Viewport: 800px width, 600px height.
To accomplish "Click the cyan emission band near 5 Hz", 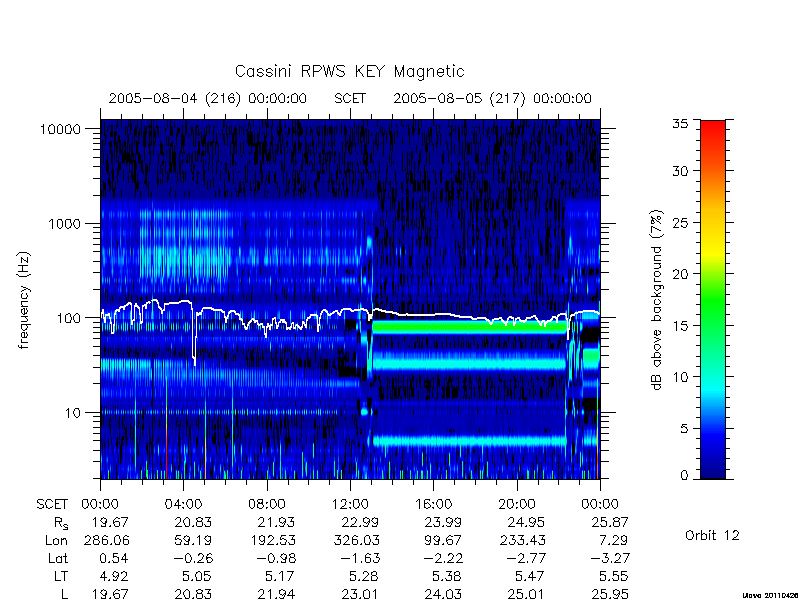I will point(469,440).
